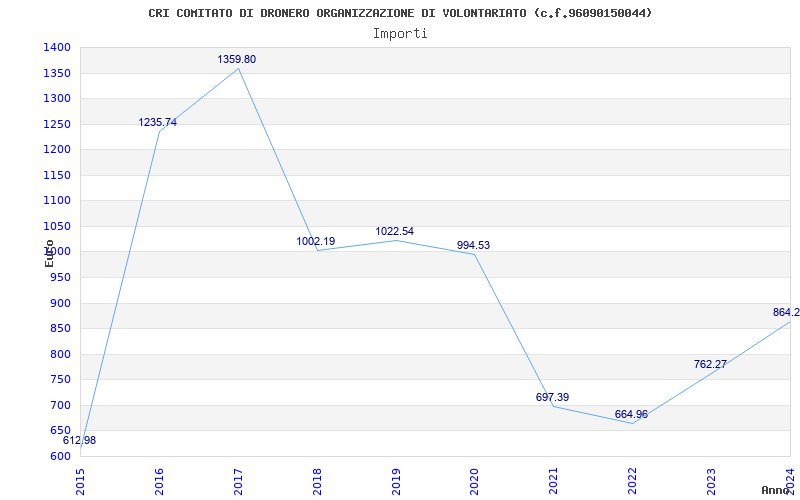
Task: Select the 1200 y-axis tick
Action: coord(57,149)
